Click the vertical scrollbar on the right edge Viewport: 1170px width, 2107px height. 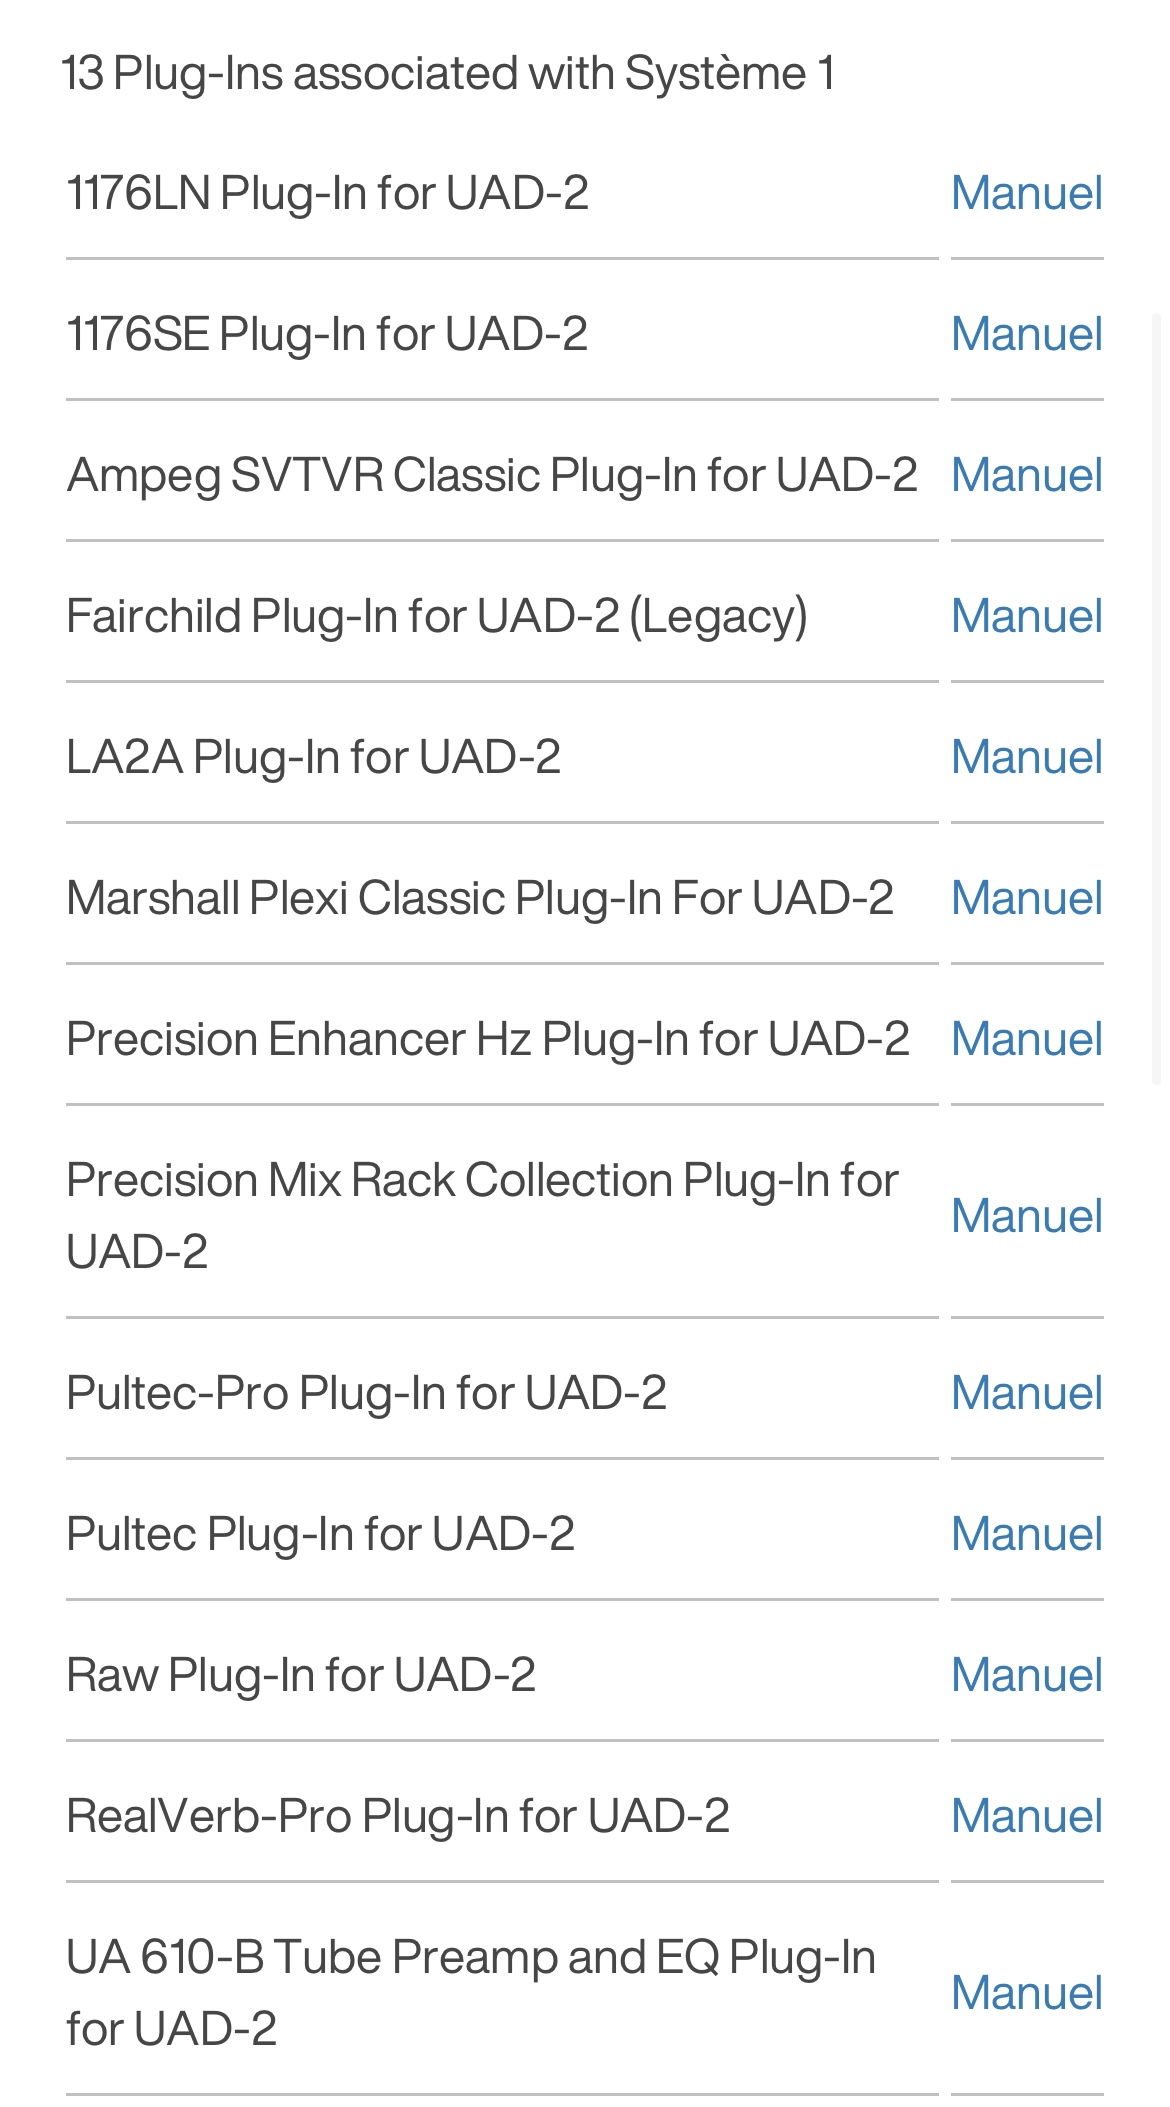pyautogui.click(x=1157, y=700)
